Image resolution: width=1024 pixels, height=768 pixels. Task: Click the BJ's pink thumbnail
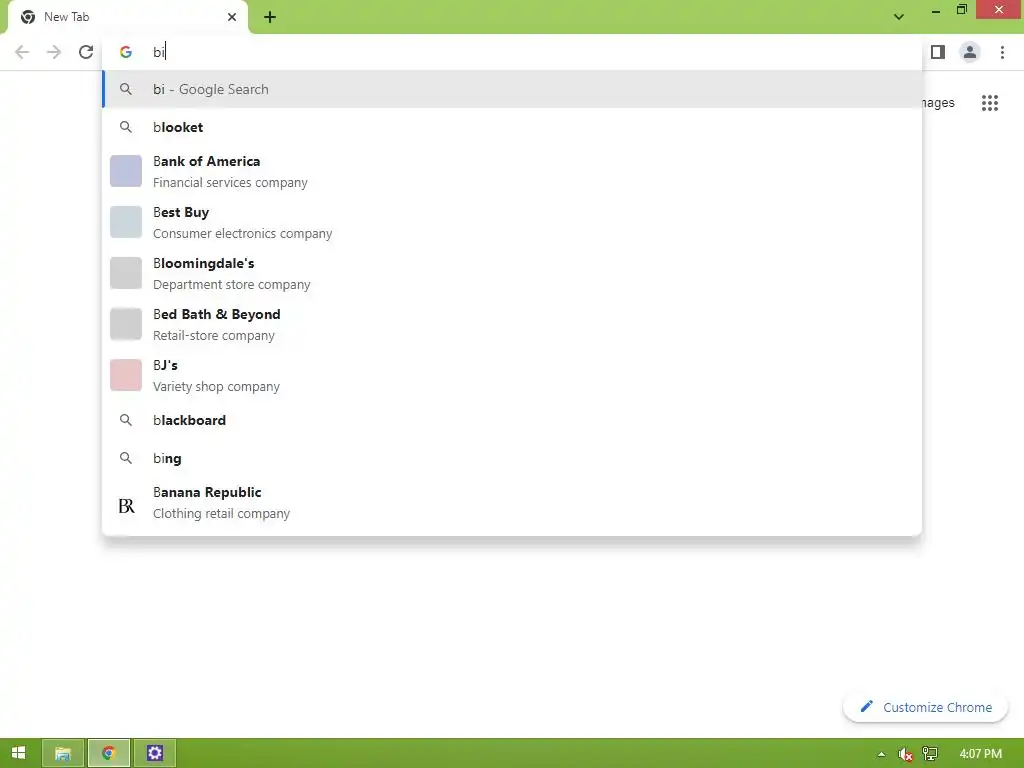click(126, 375)
